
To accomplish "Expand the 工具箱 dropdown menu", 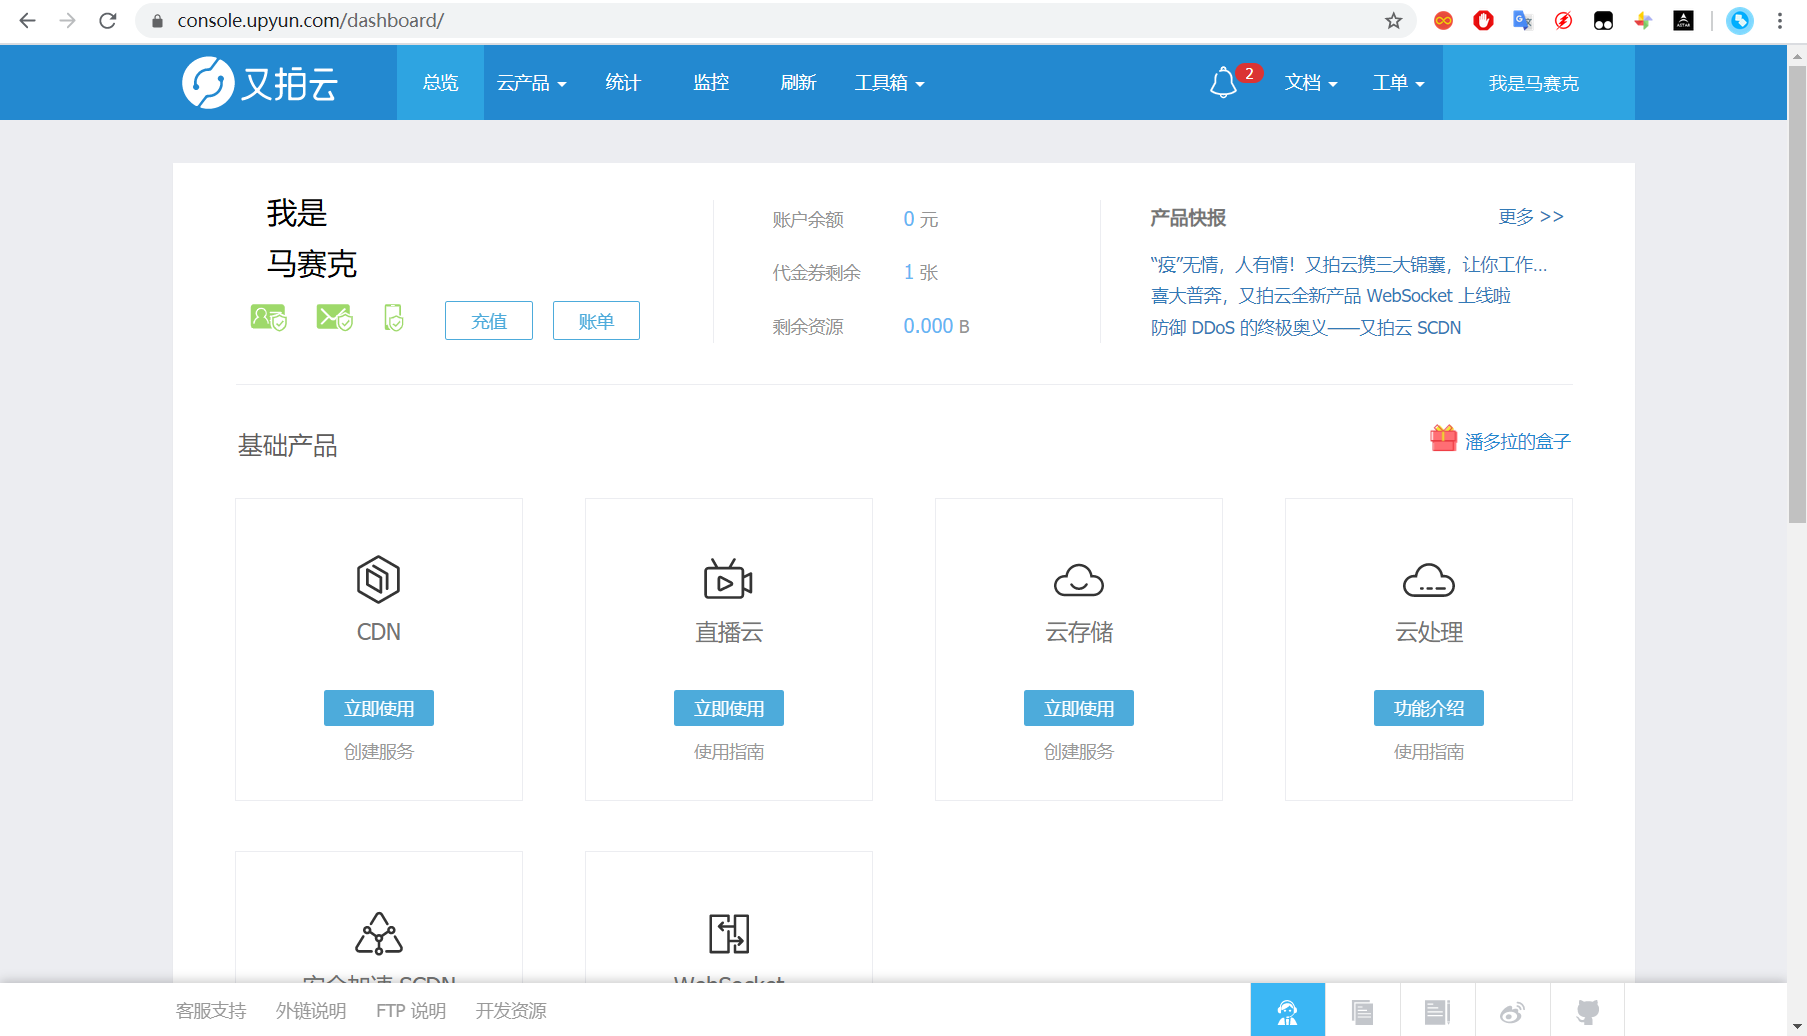I will point(890,83).
